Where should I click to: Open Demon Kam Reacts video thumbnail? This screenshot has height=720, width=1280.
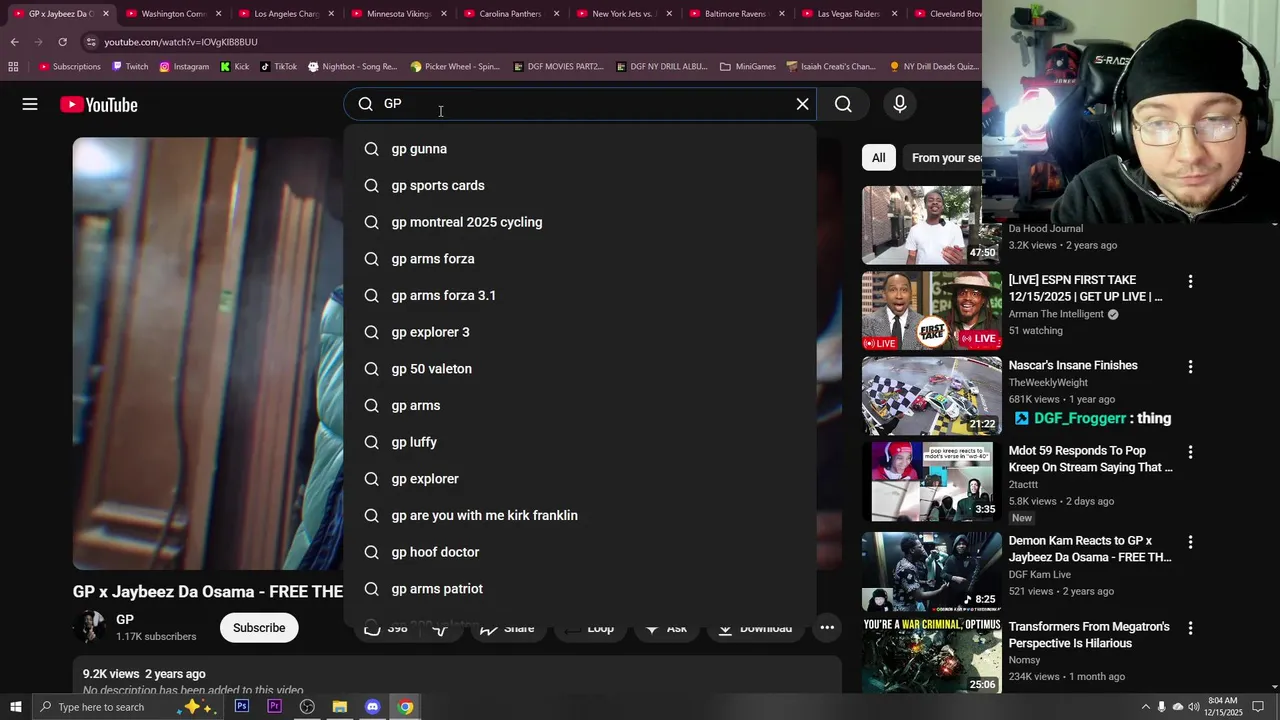click(x=931, y=571)
